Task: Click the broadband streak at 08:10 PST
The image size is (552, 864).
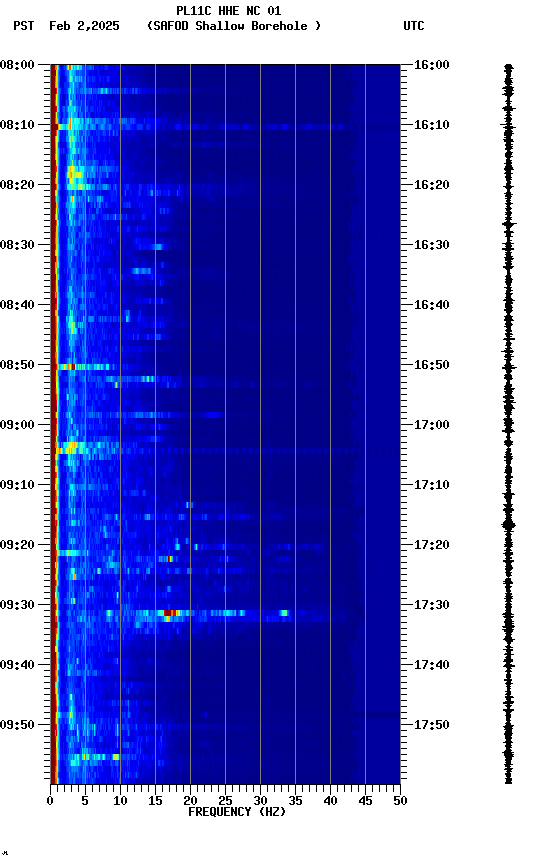Action: [201, 127]
